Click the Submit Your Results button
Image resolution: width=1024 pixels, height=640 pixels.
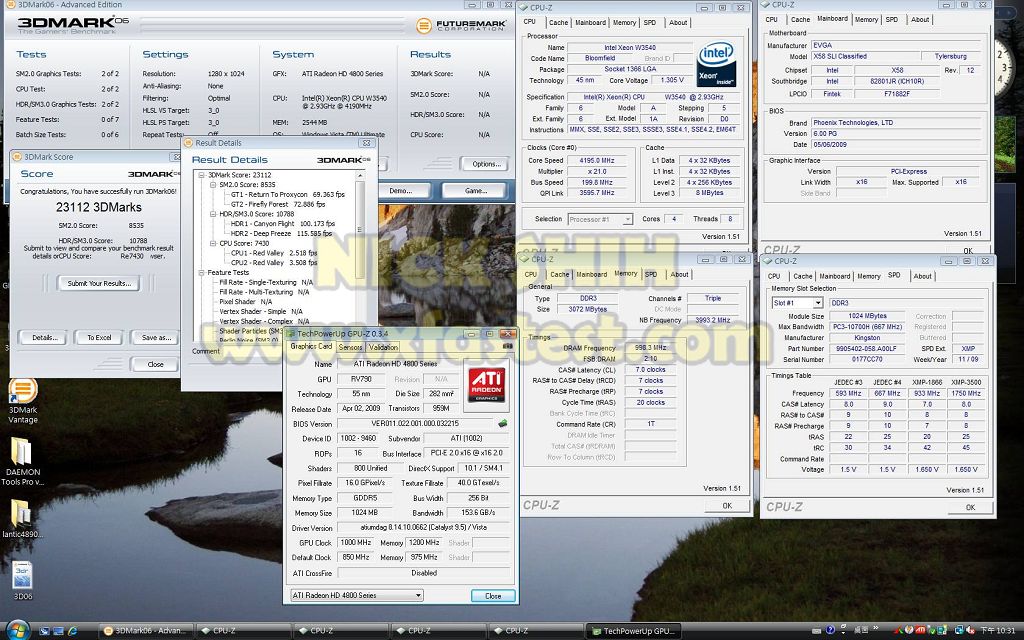point(99,283)
